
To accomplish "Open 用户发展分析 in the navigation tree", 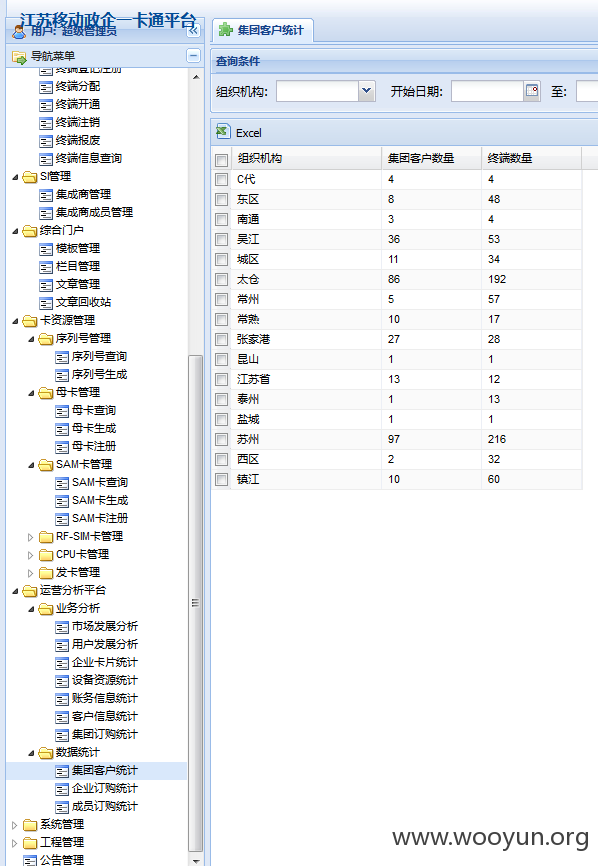I will (104, 645).
